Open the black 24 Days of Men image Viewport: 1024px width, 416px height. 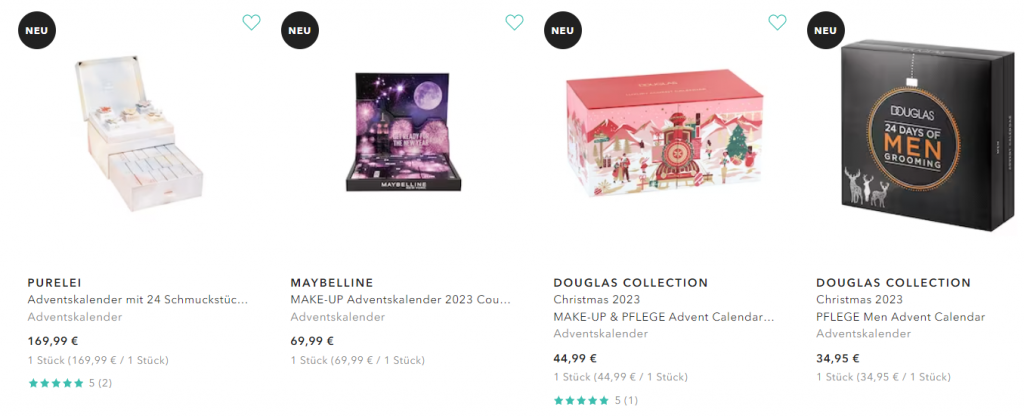pyautogui.click(x=927, y=135)
